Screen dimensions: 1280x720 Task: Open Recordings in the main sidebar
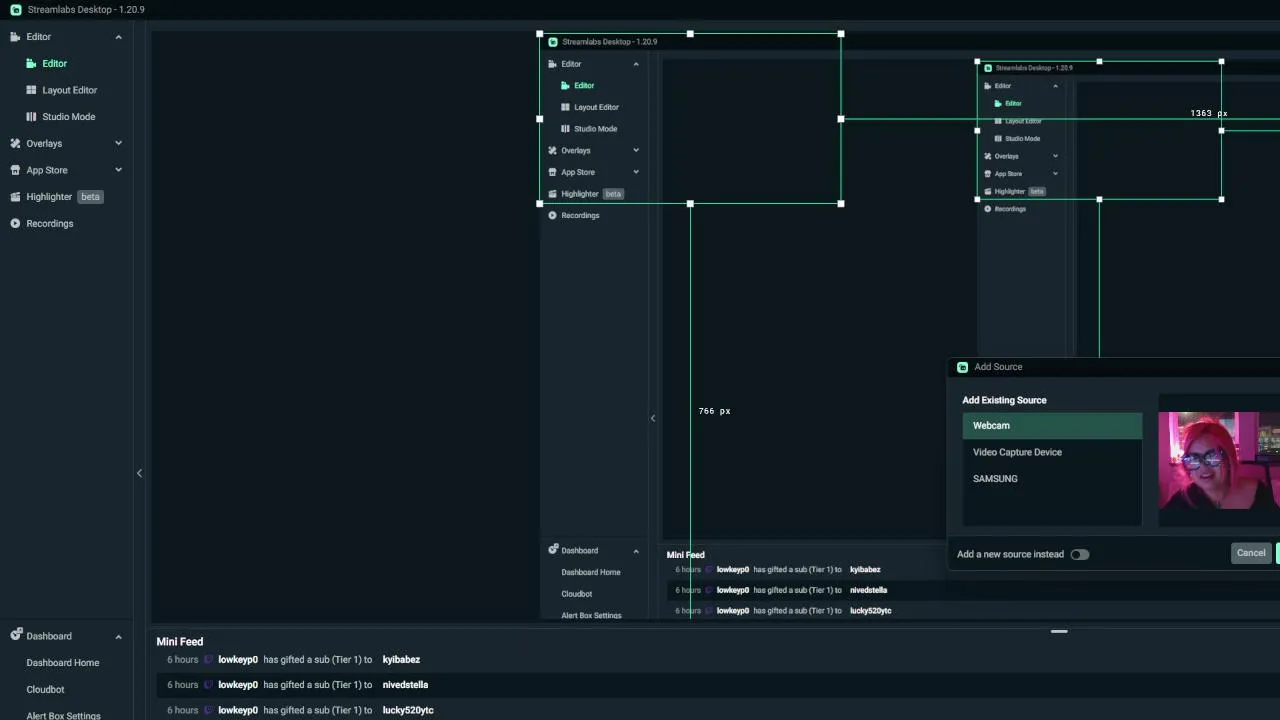pos(50,224)
